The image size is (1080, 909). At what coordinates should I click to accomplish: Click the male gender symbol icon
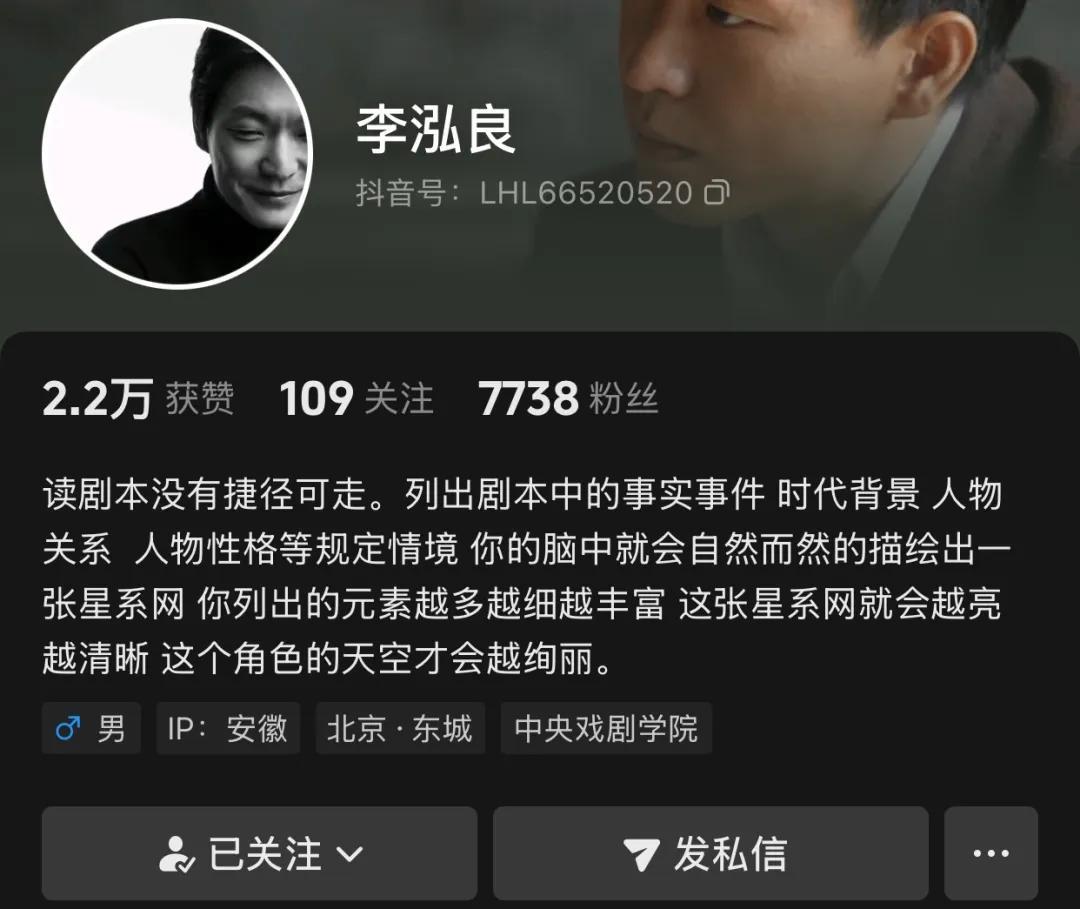[x=68, y=728]
